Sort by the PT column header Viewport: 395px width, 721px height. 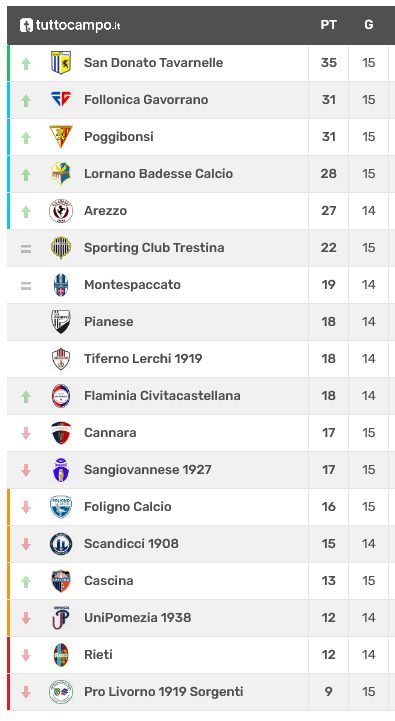tap(328, 25)
